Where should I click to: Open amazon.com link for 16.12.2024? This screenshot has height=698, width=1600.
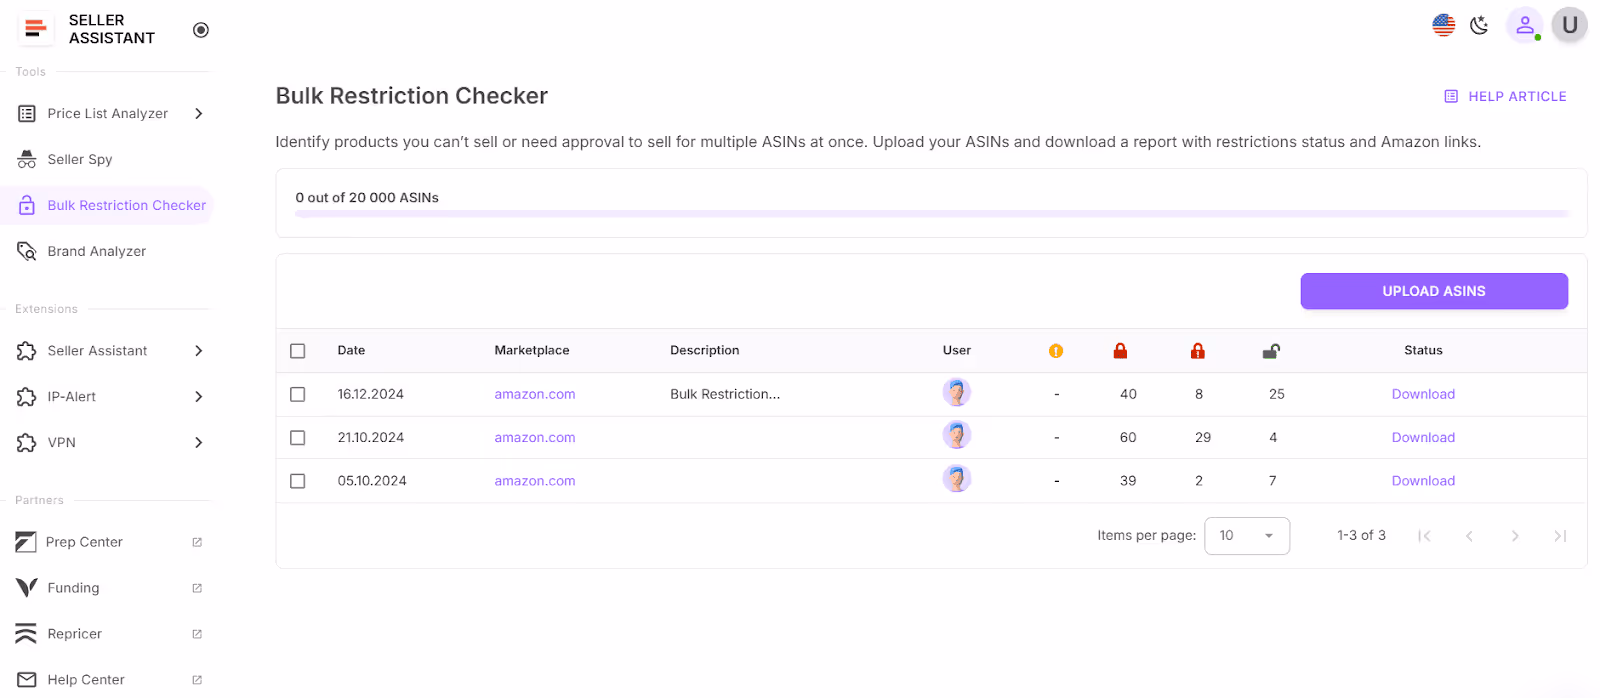click(x=535, y=395)
